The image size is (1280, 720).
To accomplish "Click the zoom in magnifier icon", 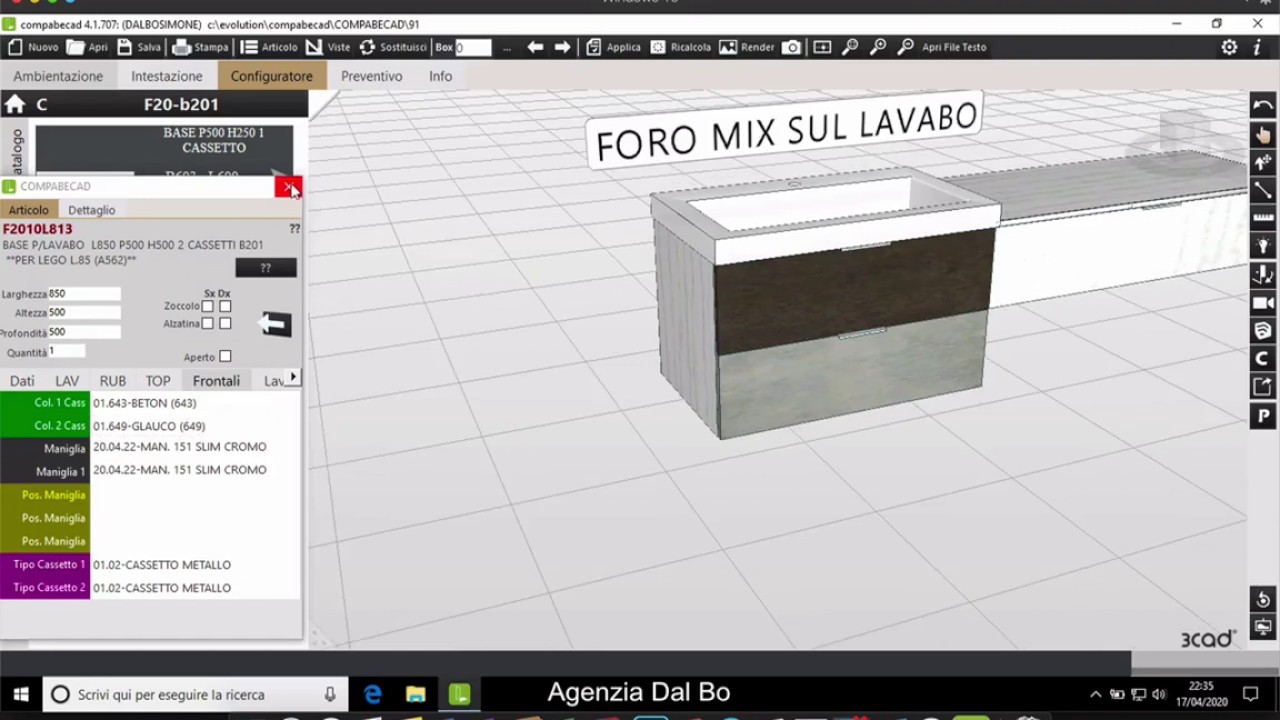I will [850, 47].
